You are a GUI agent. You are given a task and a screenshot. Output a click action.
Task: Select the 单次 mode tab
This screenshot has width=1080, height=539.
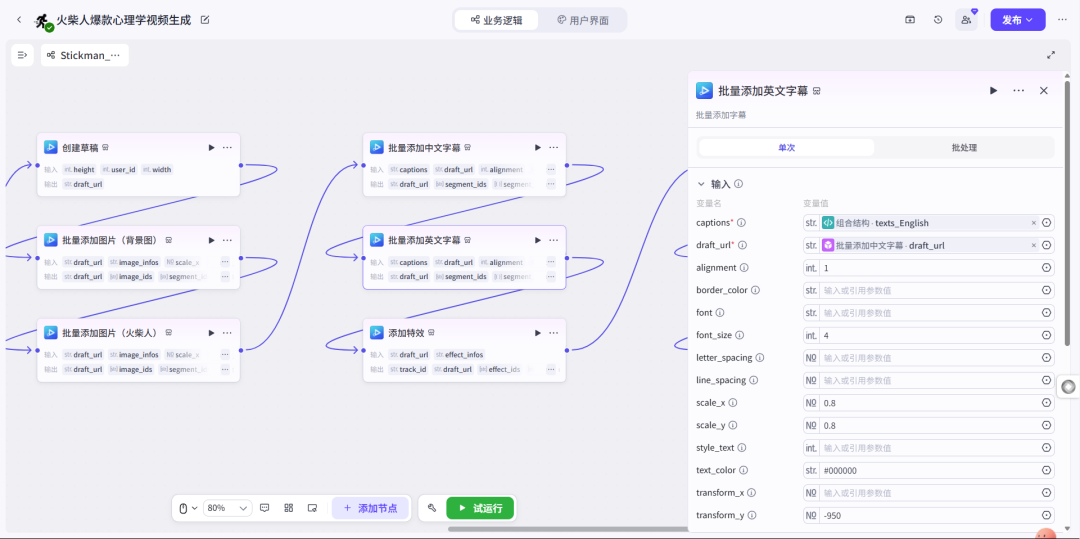(787, 147)
